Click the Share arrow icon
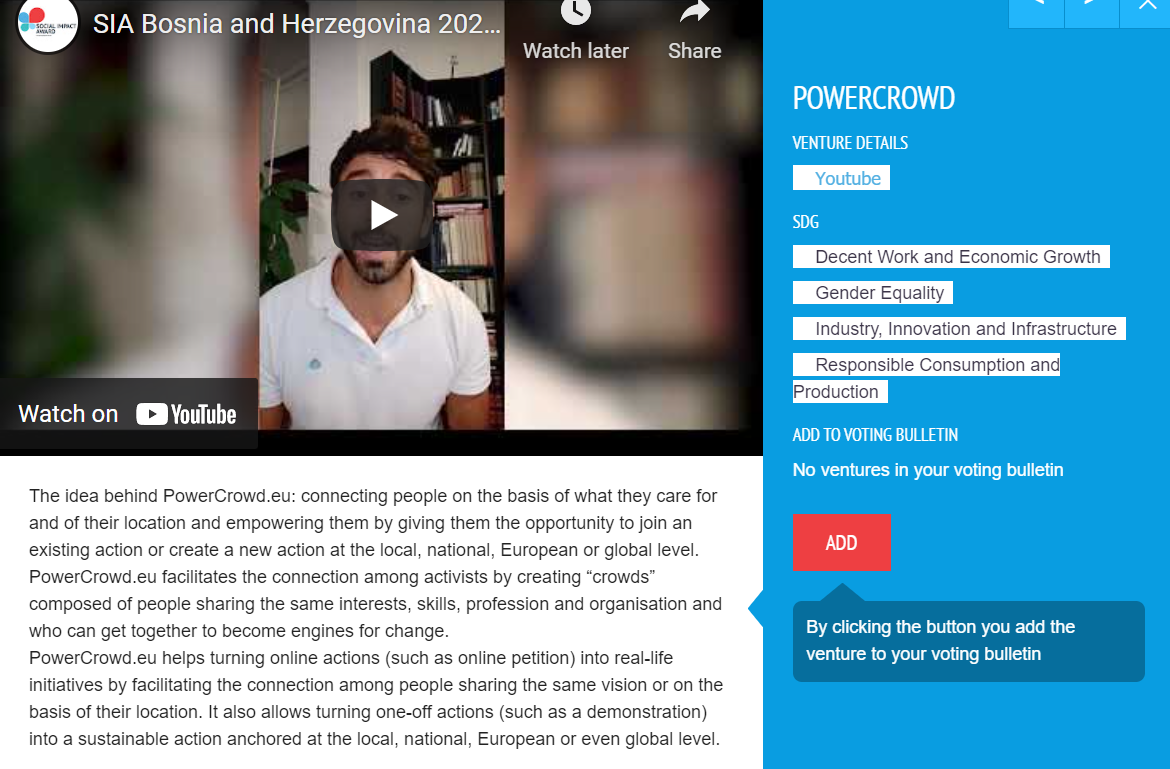Screen dimensions: 1170x769 [x=694, y=12]
